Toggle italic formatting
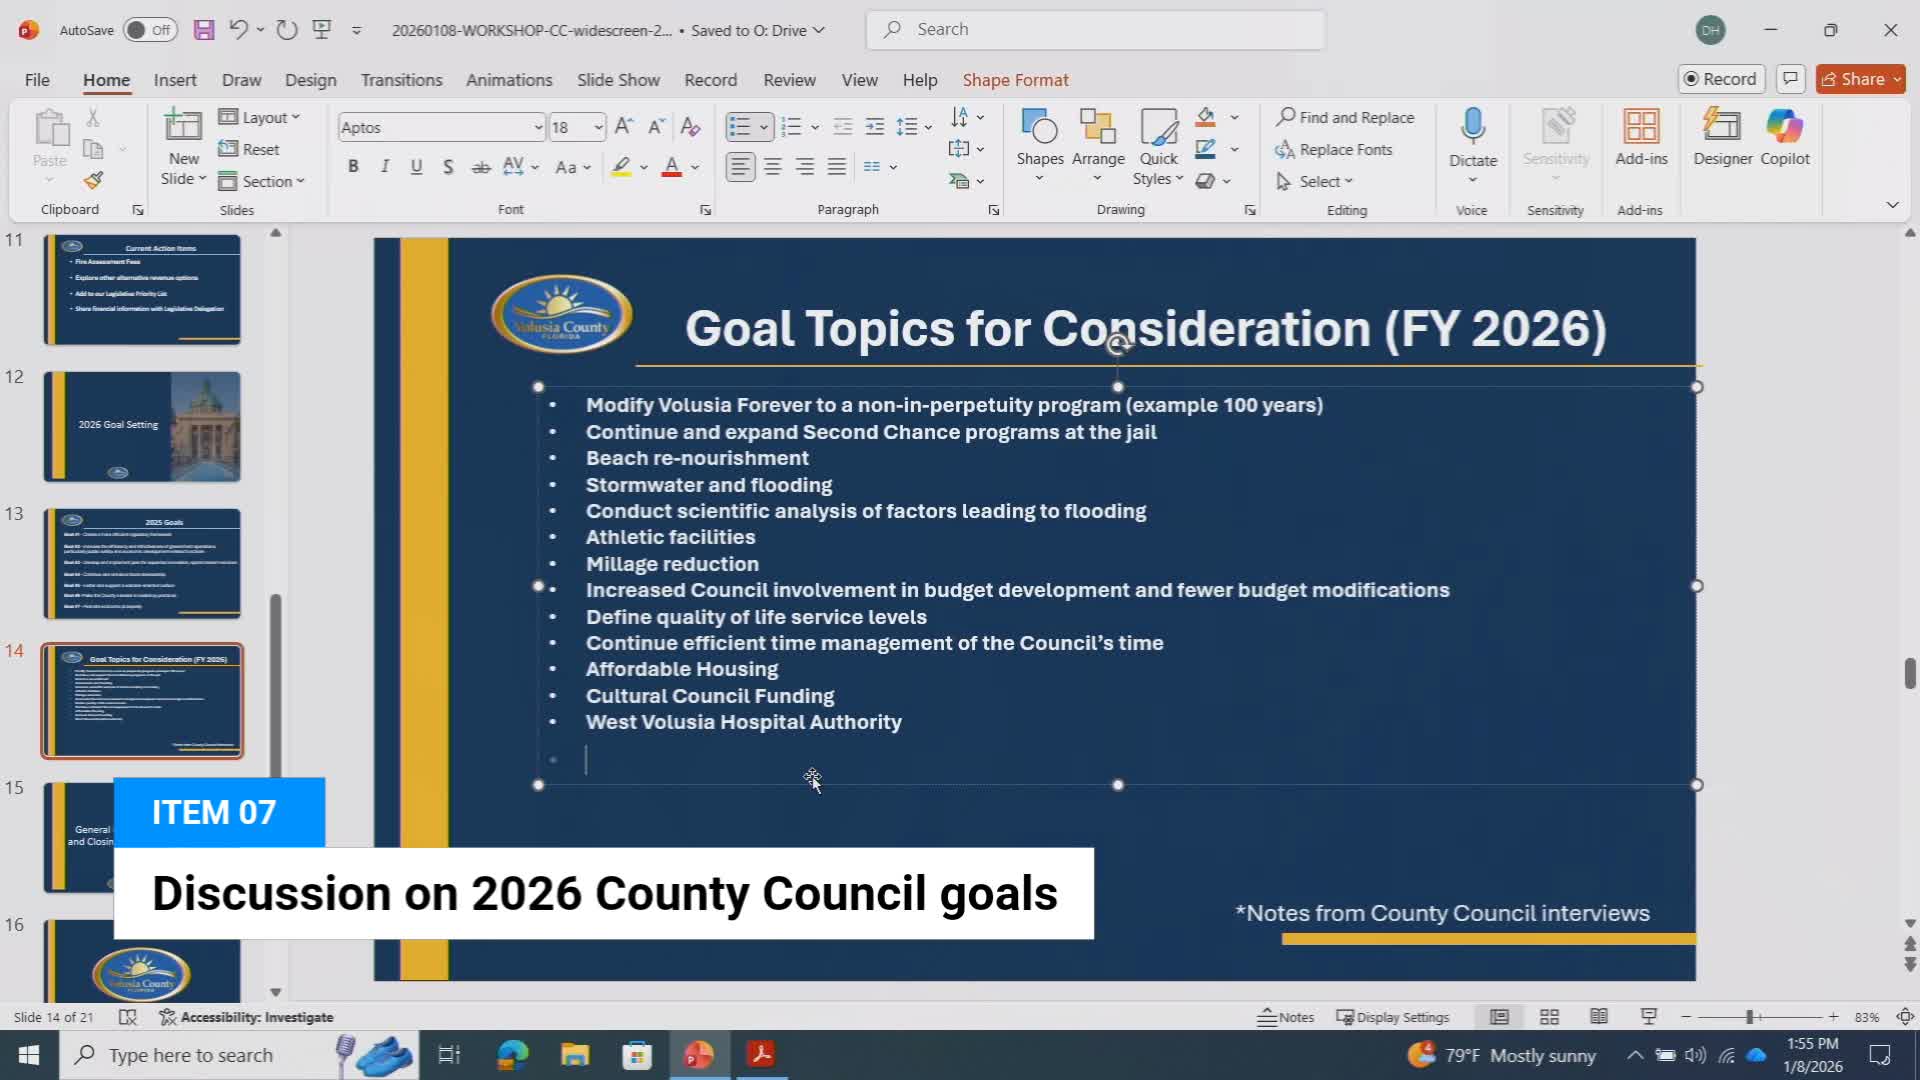 384,167
